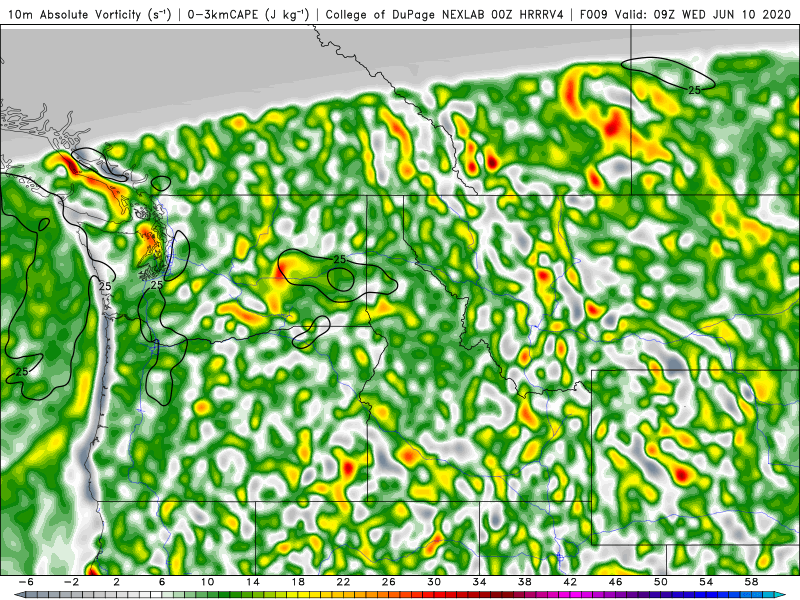The image size is (800, 600).
Task: Click the 50 label on the color scale
Action: pyautogui.click(x=661, y=582)
